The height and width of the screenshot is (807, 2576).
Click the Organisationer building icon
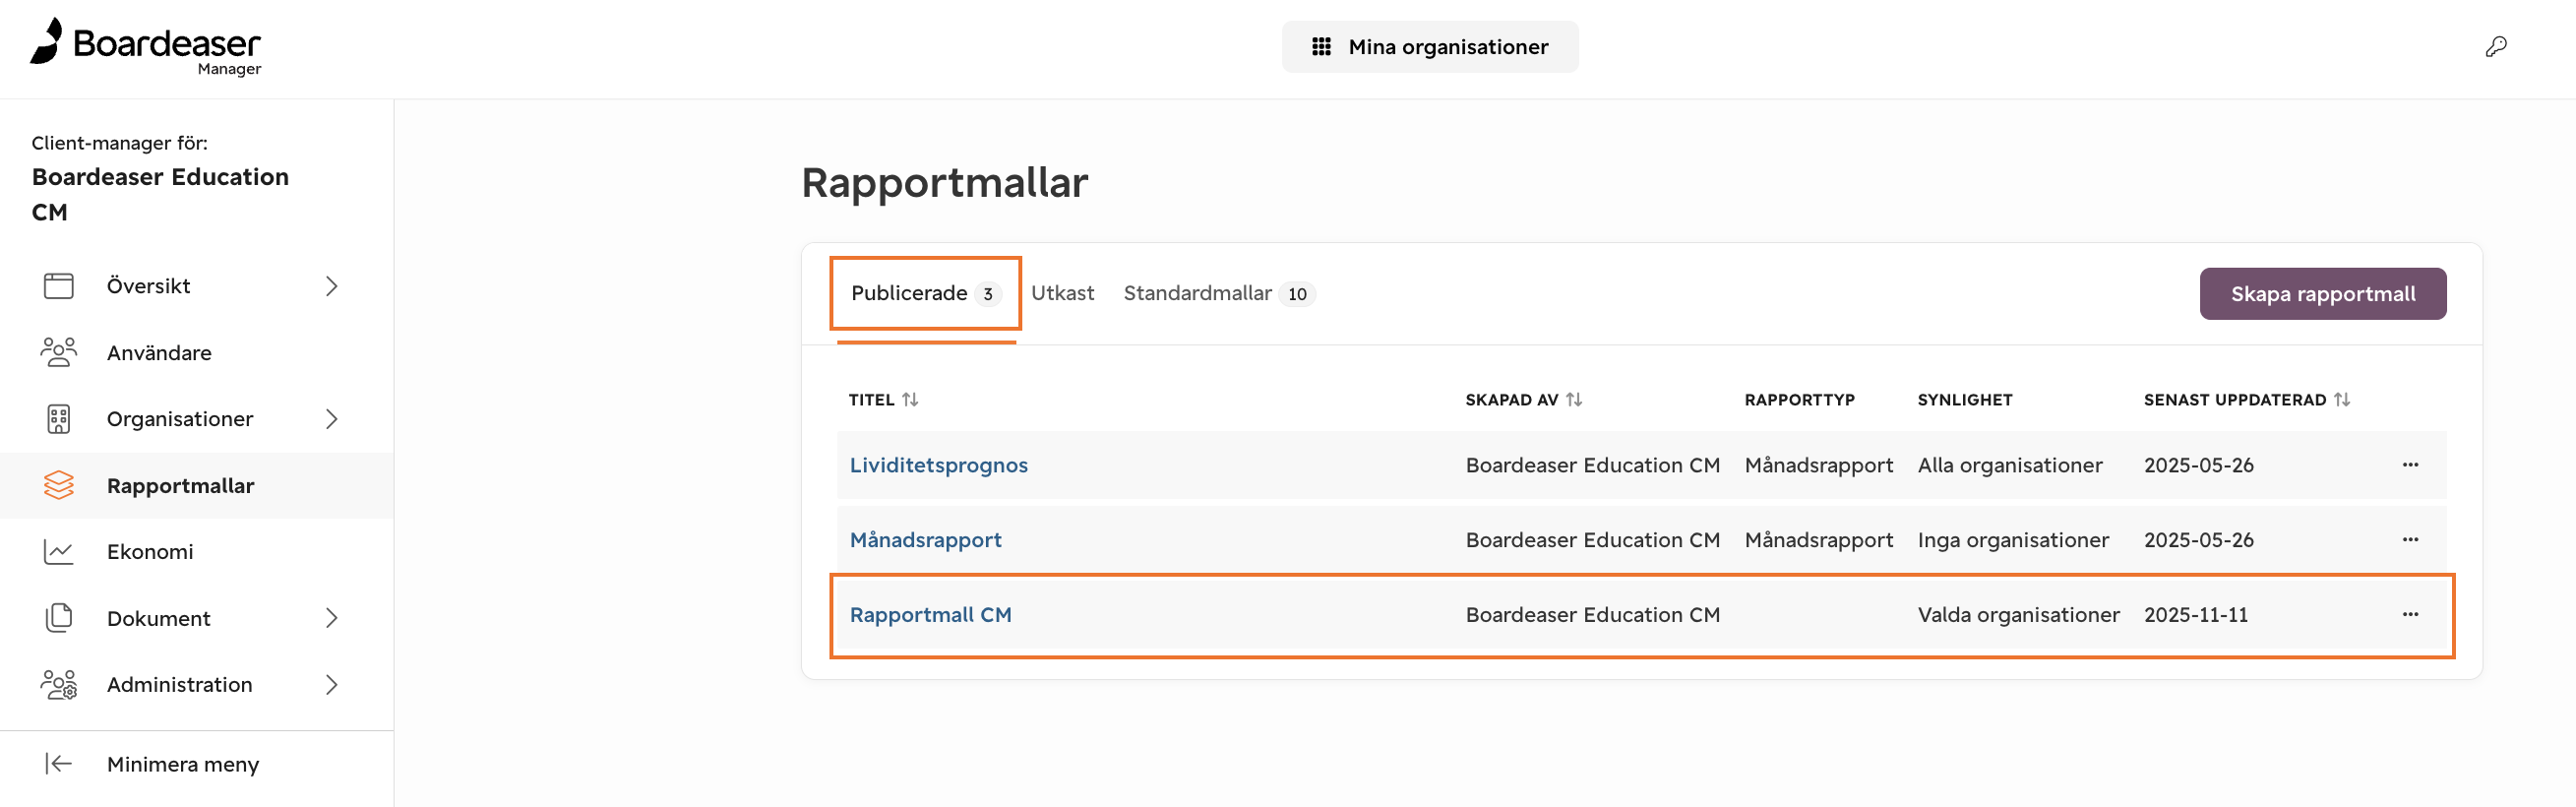pyautogui.click(x=59, y=419)
